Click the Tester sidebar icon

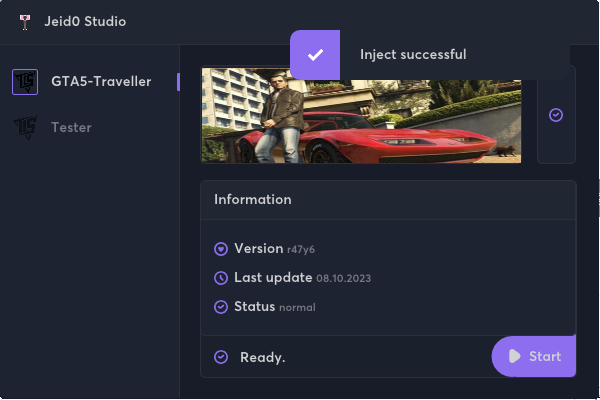pyautogui.click(x=25, y=127)
